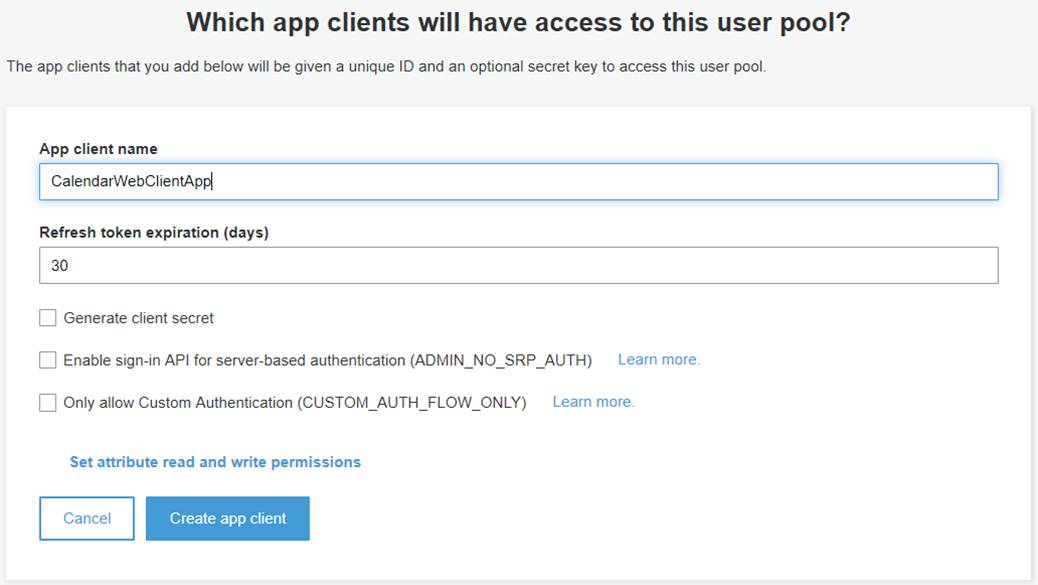Viewport: 1038px width, 585px height.
Task: Click the 'Only allow Custom Authentication' label text
Action: (x=177, y=402)
